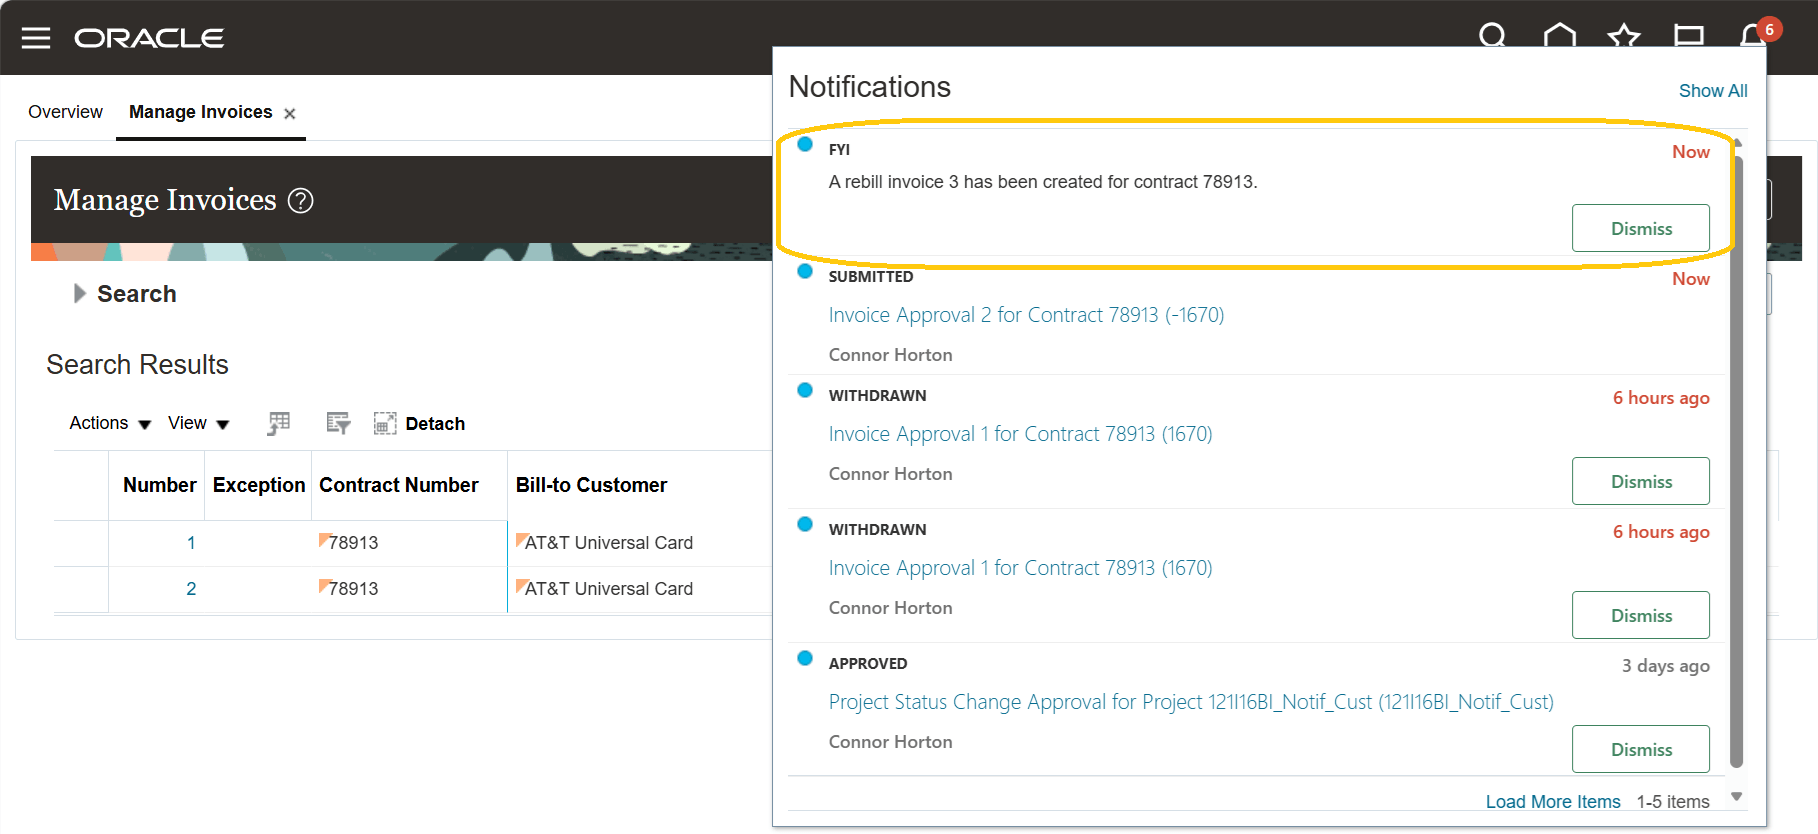1818x834 pixels.
Task: Detach the search results table
Action: [419, 424]
